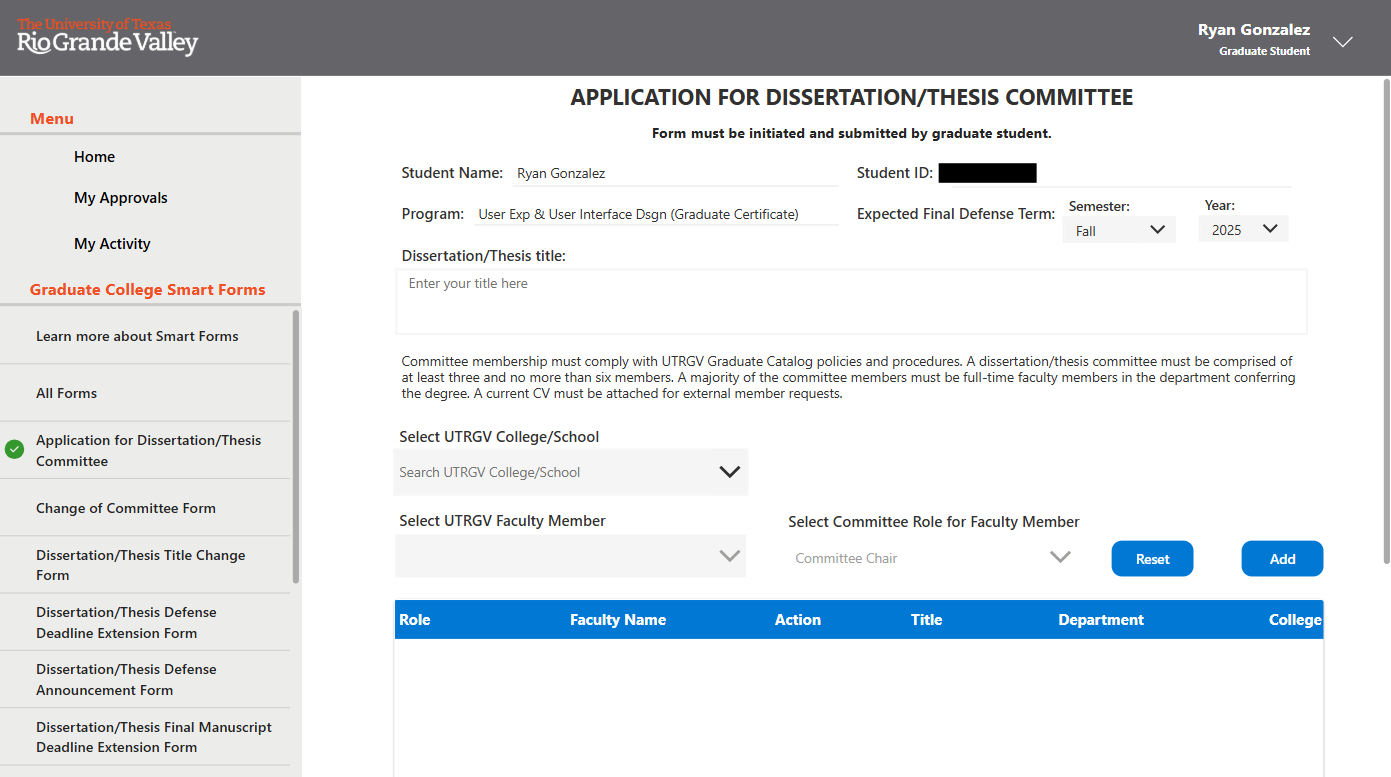Open My Approvals menu item

pyautogui.click(x=120, y=198)
